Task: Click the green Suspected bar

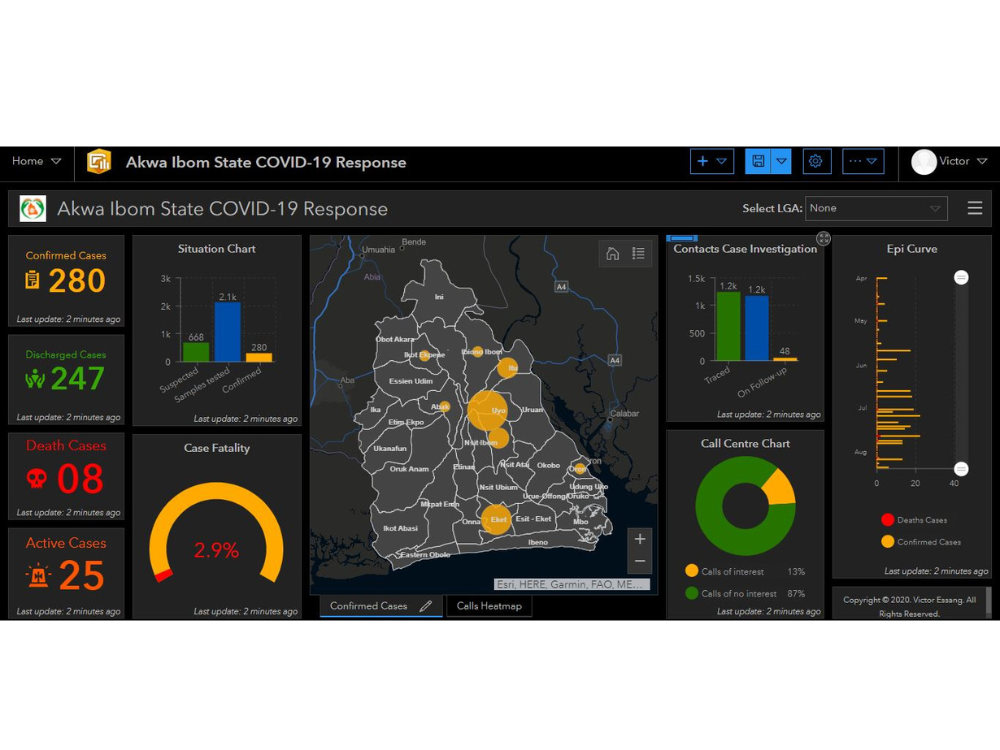Action: (196, 353)
